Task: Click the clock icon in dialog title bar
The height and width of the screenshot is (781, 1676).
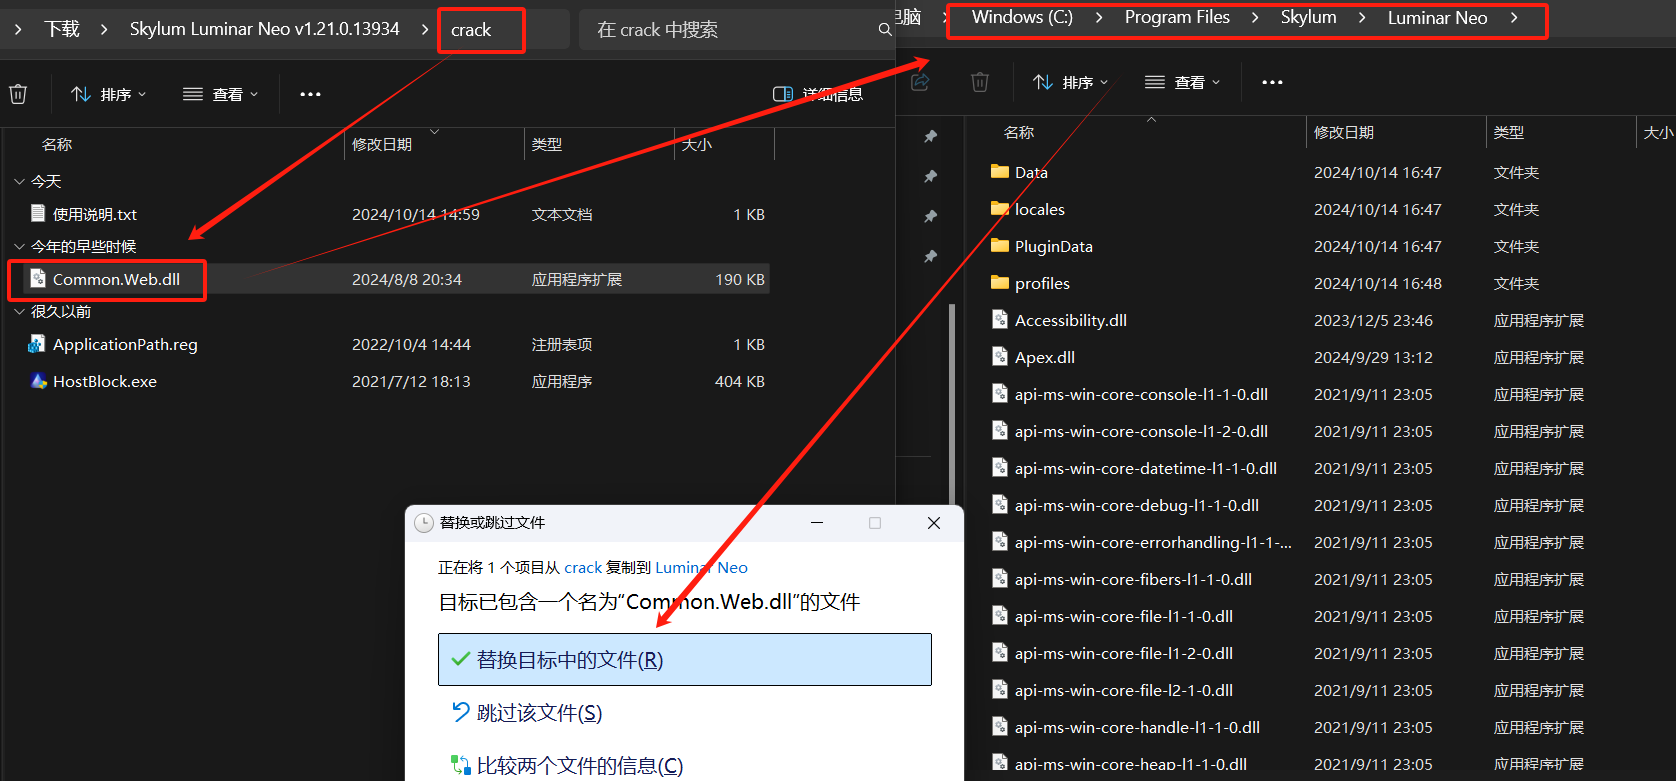Action: coord(423,523)
